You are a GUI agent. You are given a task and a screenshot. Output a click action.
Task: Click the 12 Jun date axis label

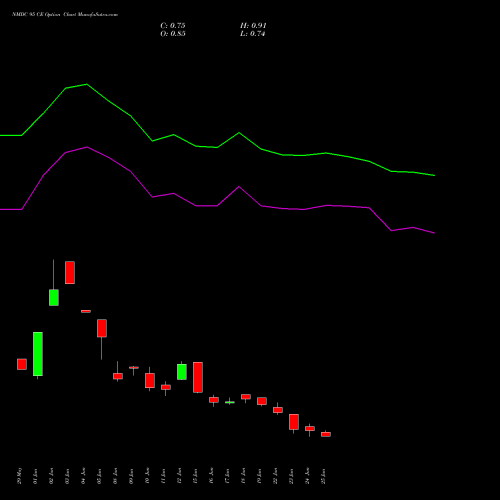(x=179, y=476)
